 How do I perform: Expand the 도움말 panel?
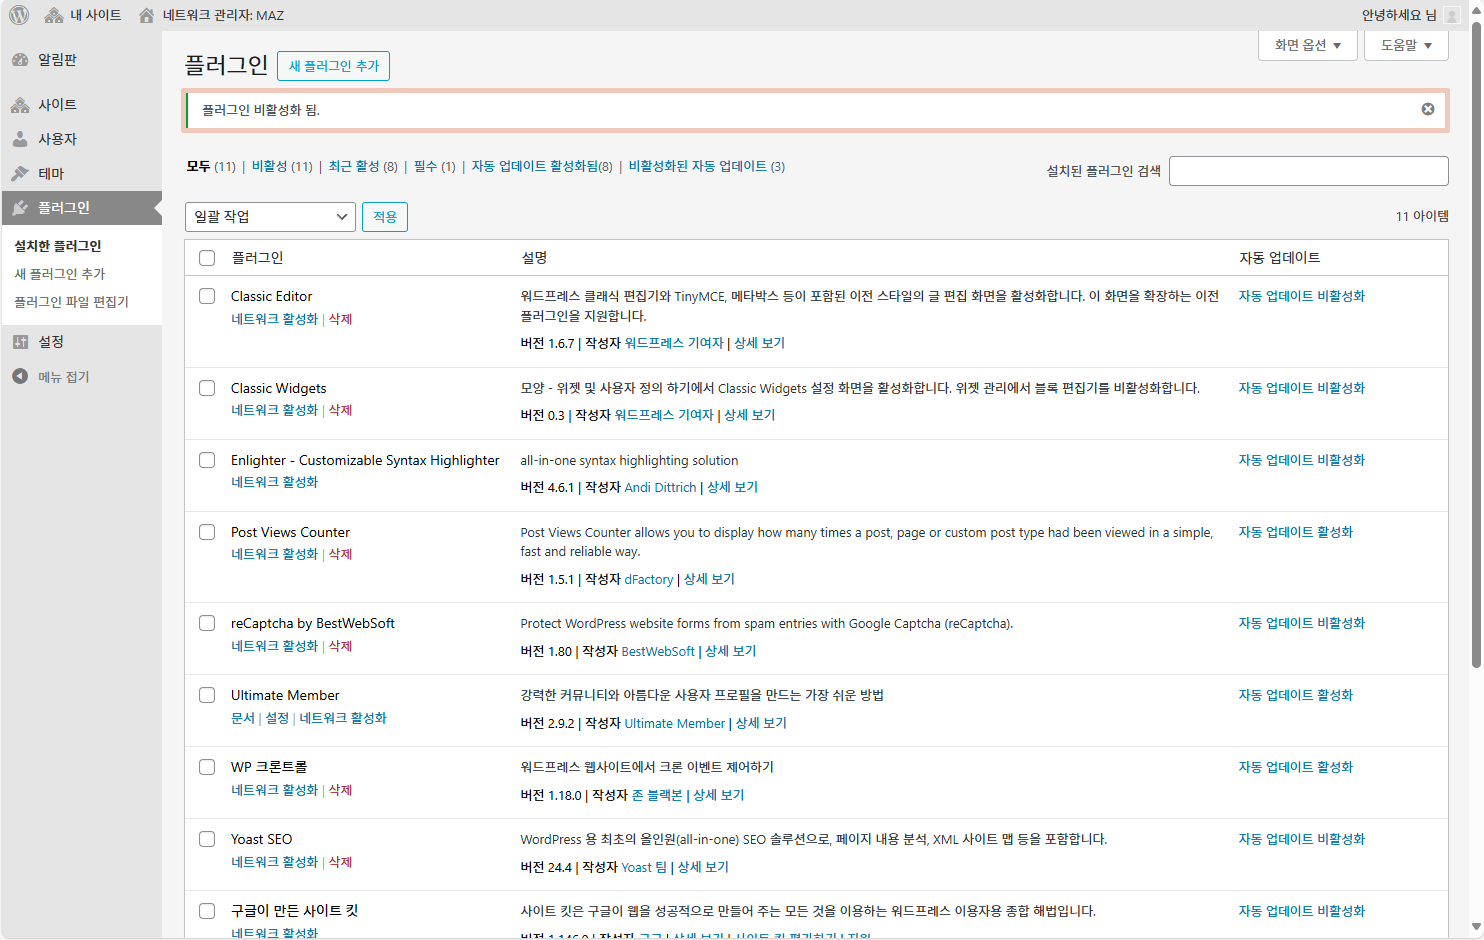[1406, 45]
